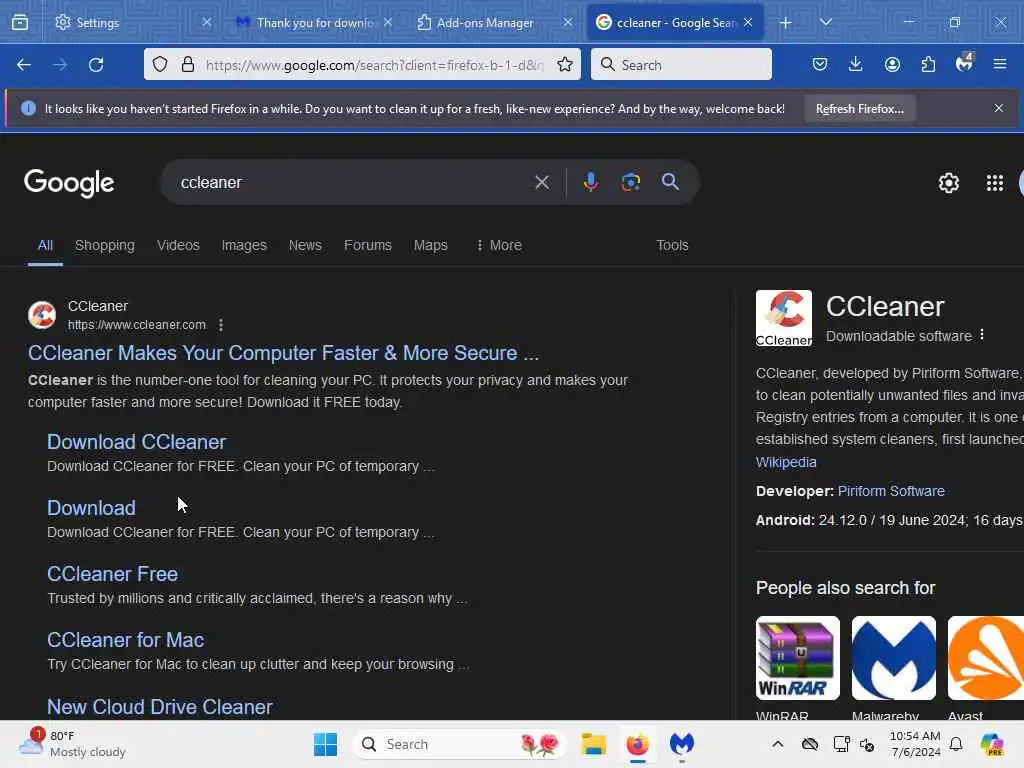Reload the current page

click(96, 65)
